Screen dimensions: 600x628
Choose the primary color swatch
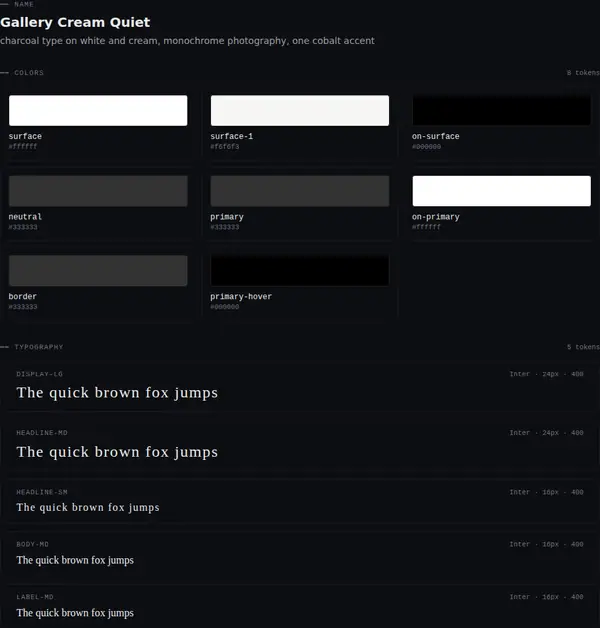pos(300,191)
